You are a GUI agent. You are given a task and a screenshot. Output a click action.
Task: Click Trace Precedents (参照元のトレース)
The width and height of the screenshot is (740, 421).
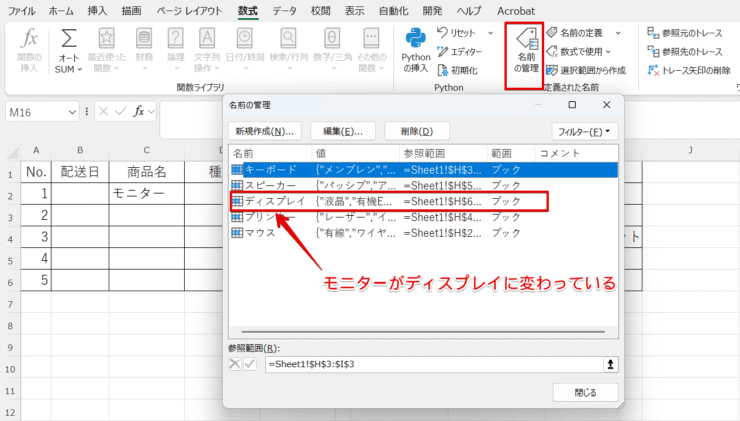685,33
